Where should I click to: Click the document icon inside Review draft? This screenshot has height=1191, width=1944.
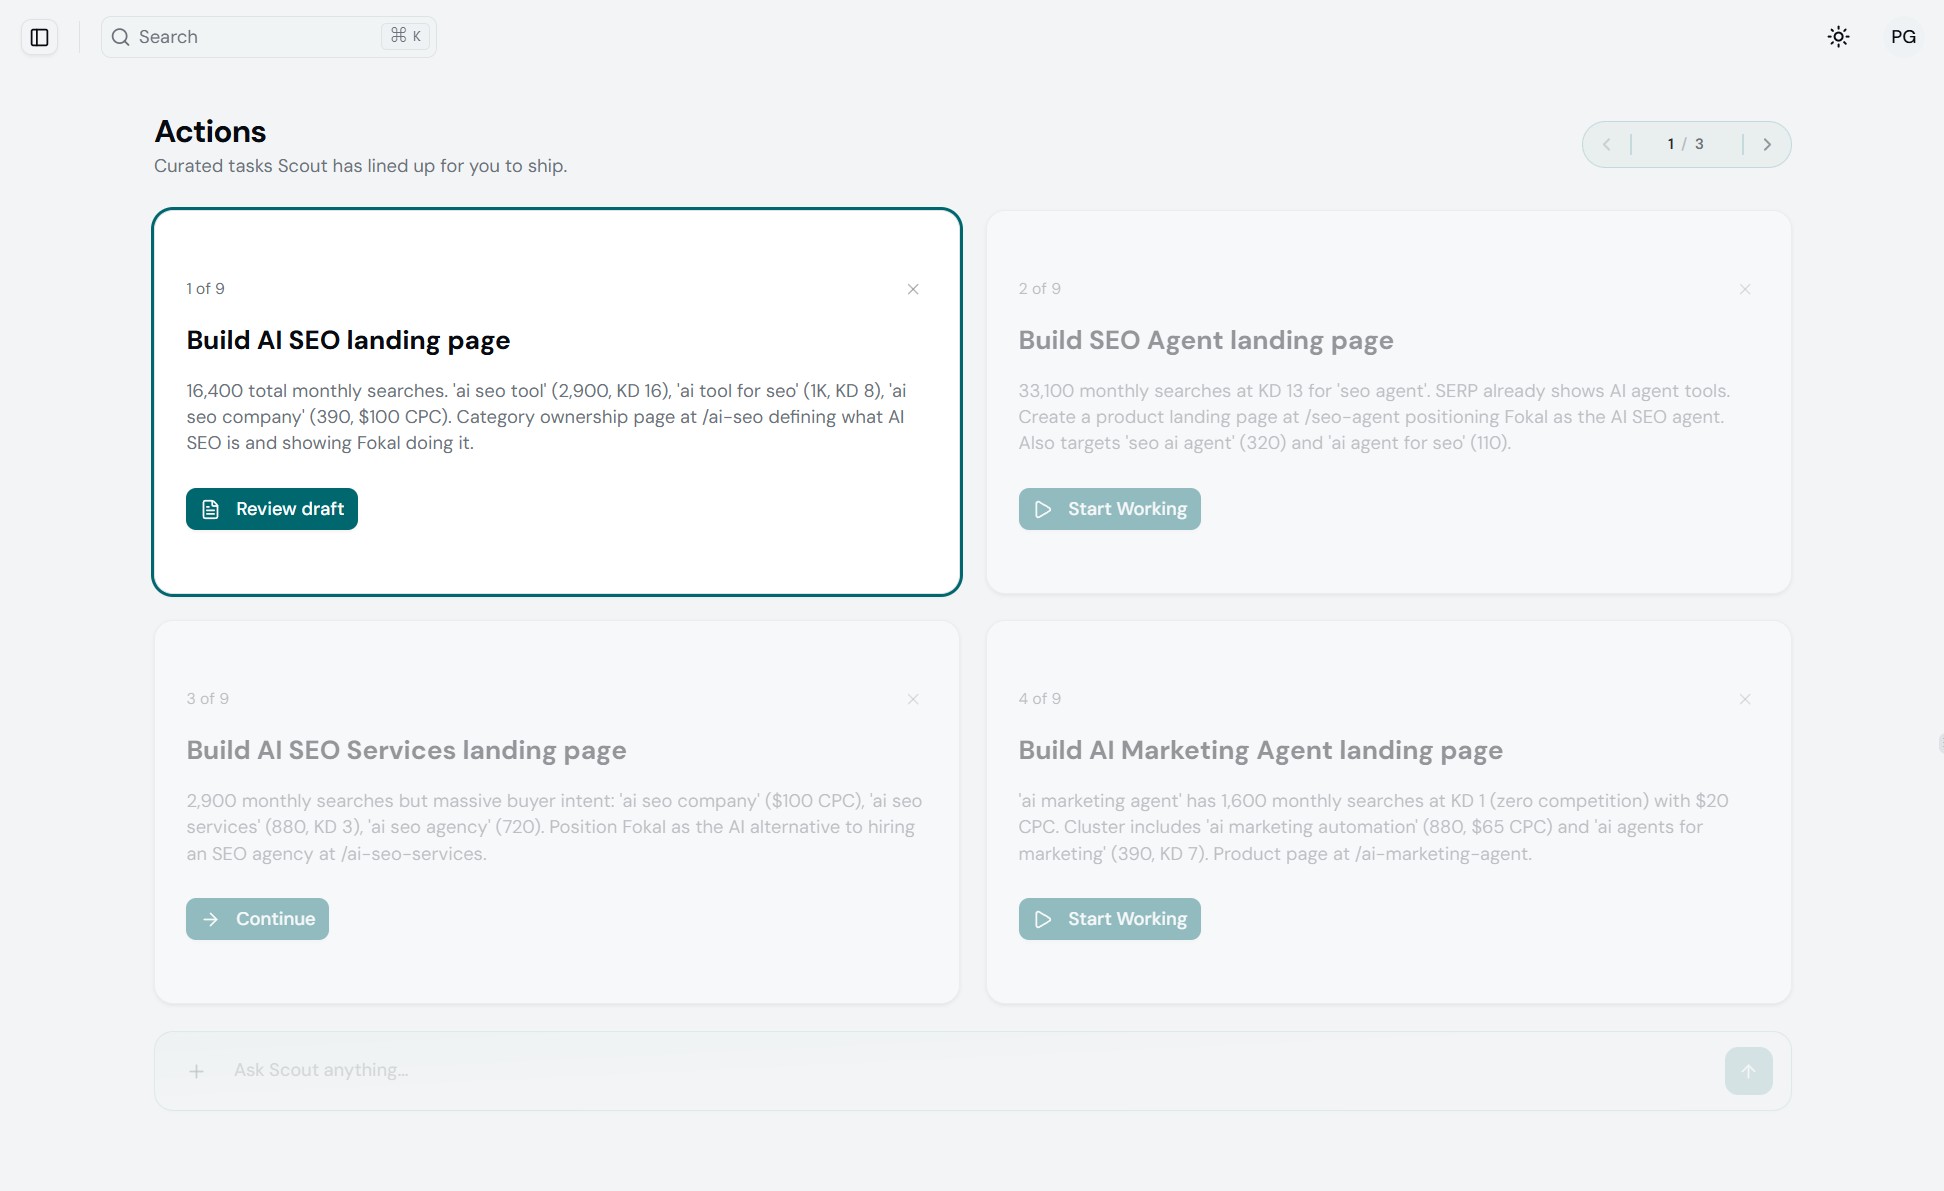211,509
